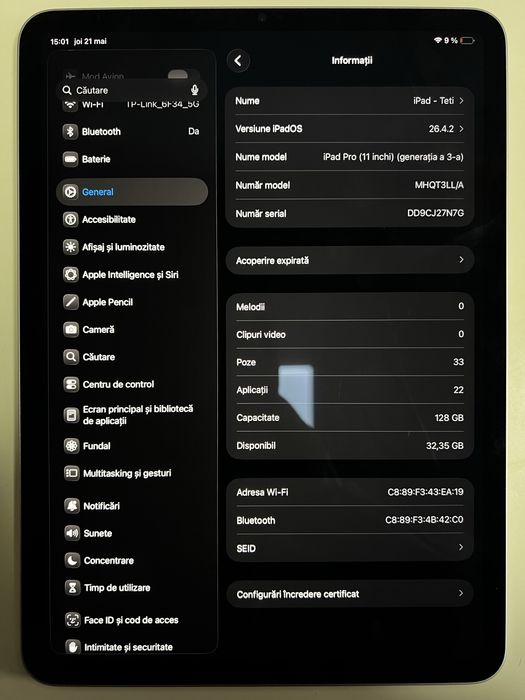The image size is (525, 700).
Task: Select Bluetooth label in sidebar
Action: pos(101,132)
